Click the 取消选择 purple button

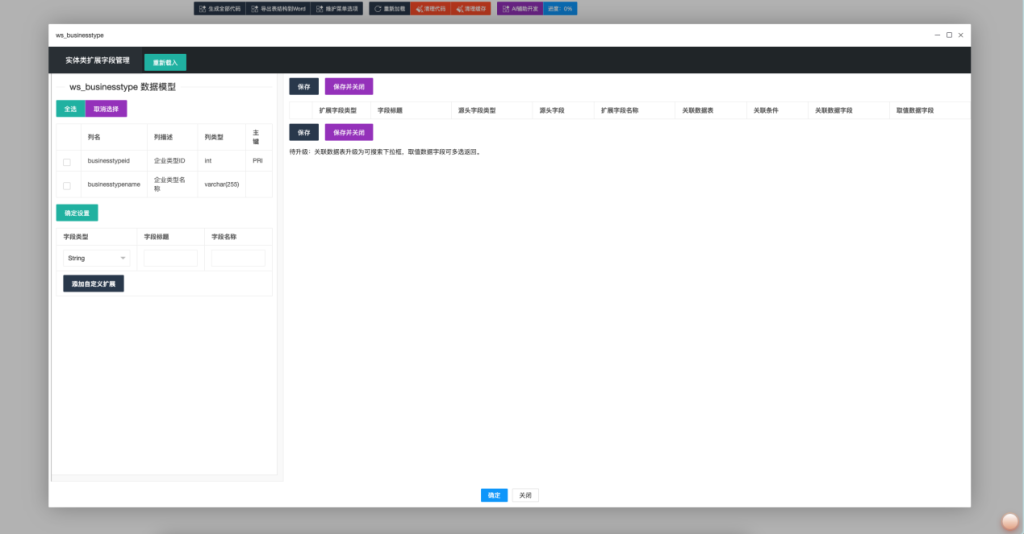106,109
